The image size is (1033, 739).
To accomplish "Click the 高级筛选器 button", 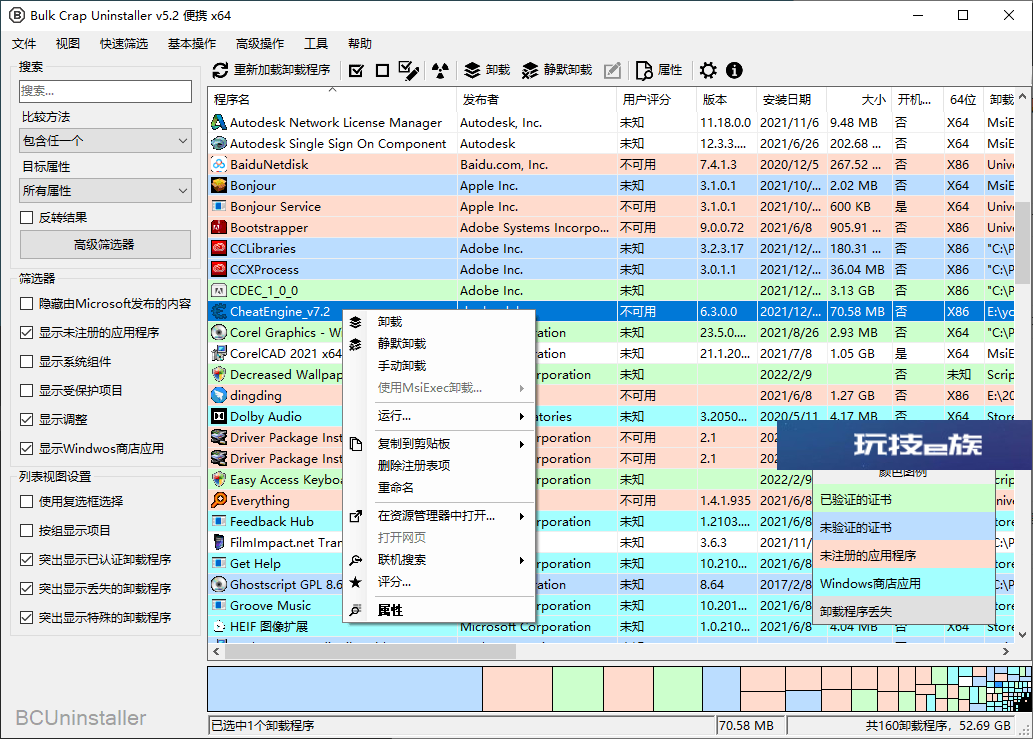I will 105,245.
